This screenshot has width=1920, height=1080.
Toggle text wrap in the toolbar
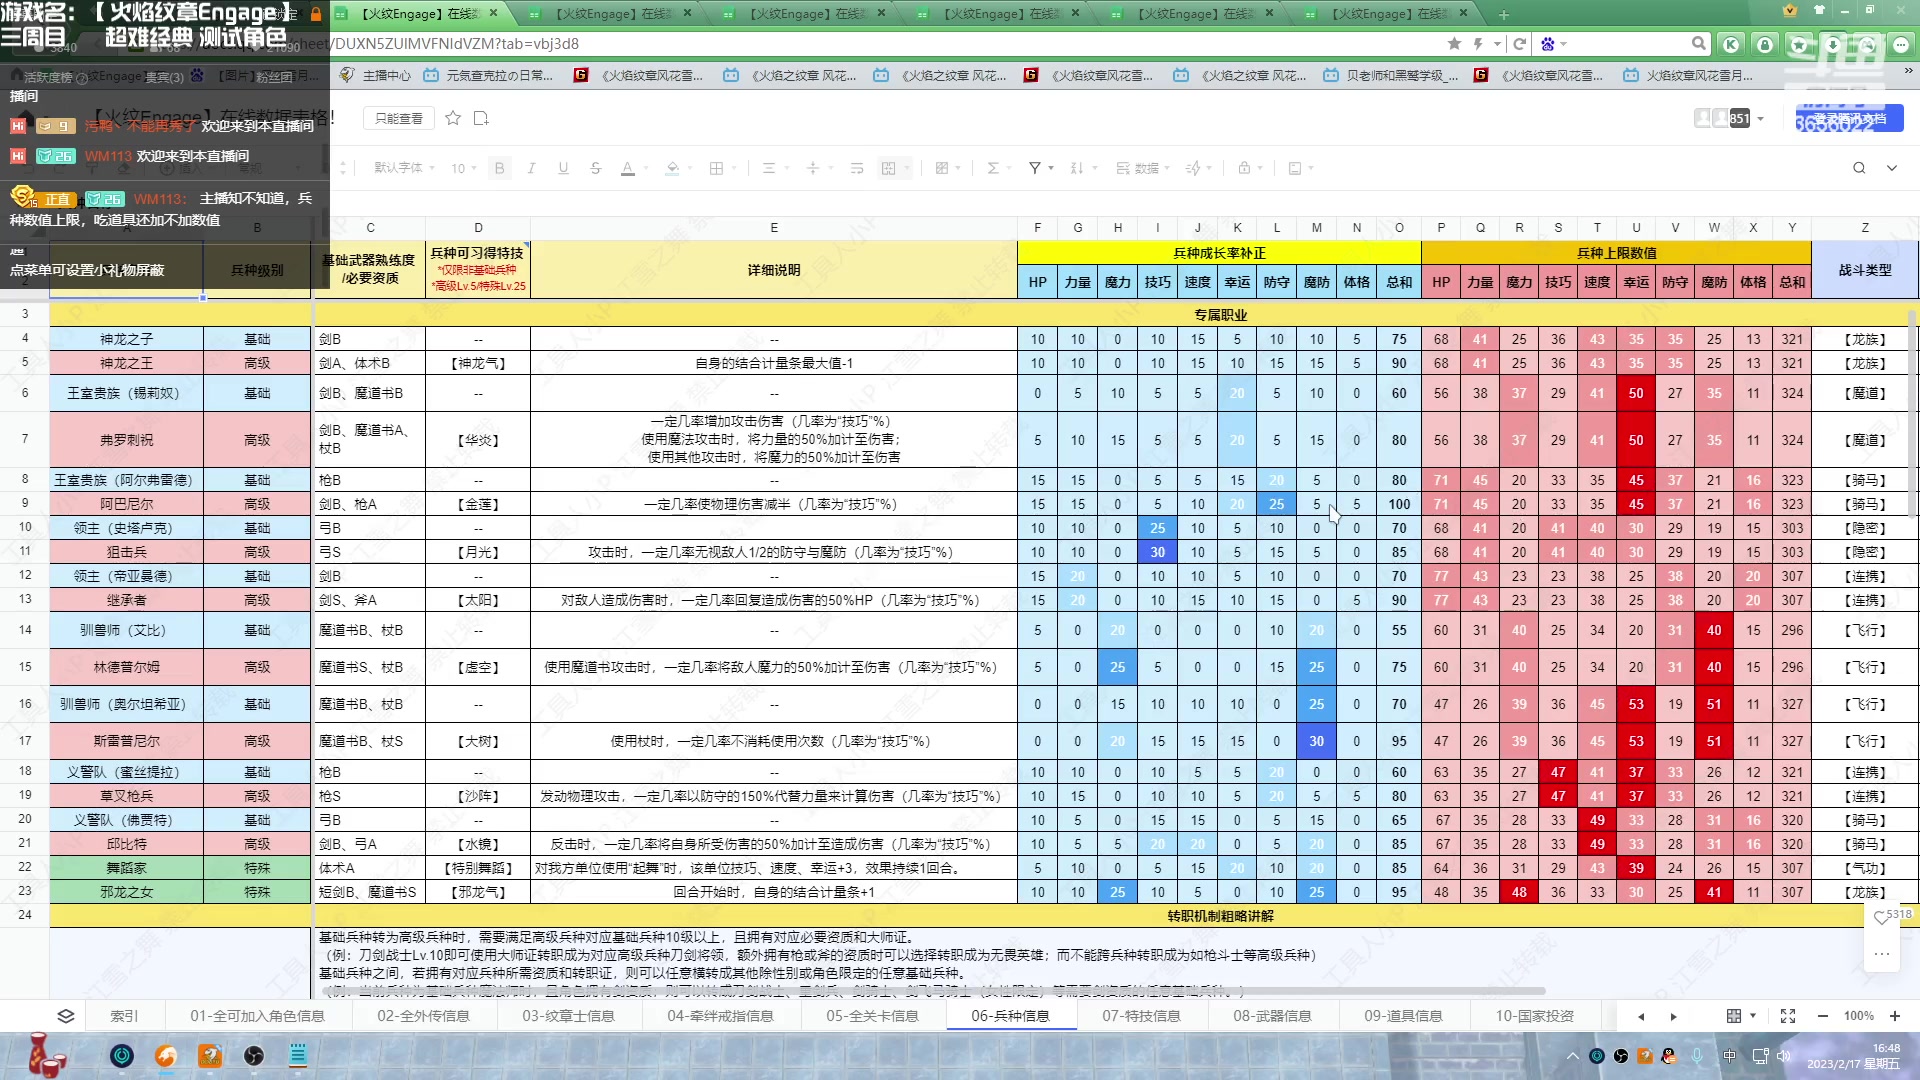pos(857,168)
